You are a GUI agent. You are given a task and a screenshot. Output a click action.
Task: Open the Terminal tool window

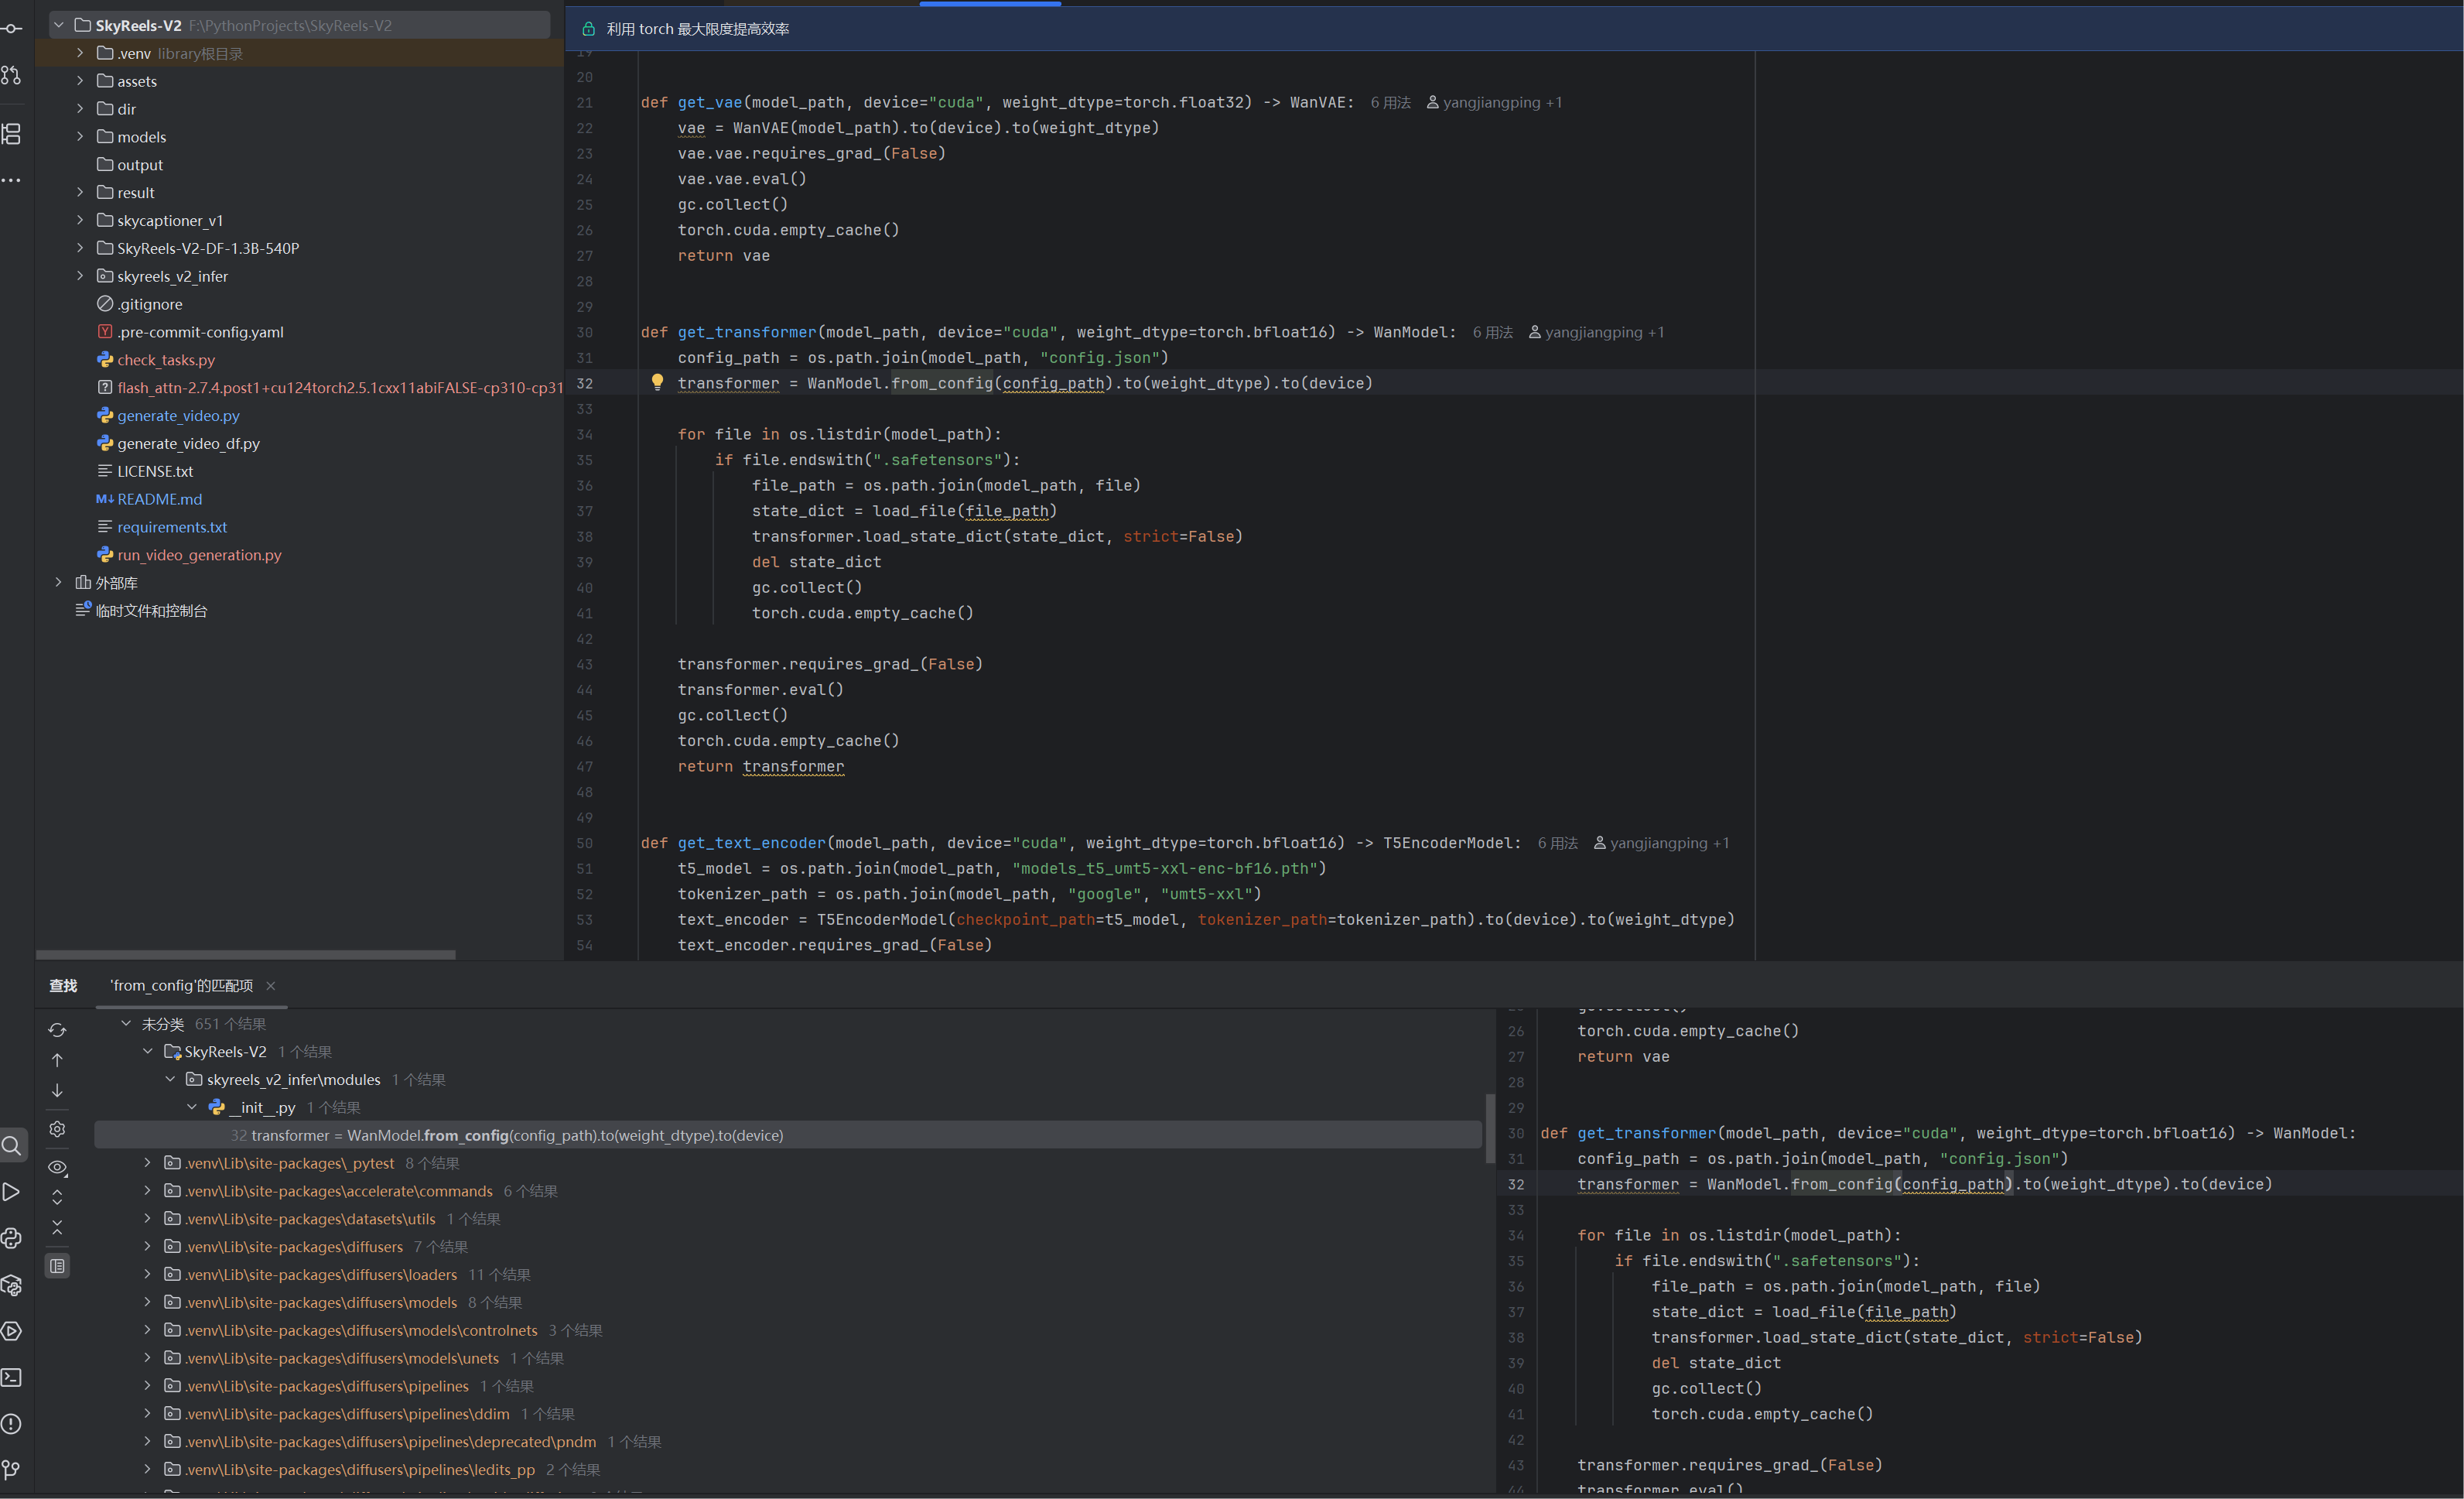pyautogui.click(x=12, y=1377)
